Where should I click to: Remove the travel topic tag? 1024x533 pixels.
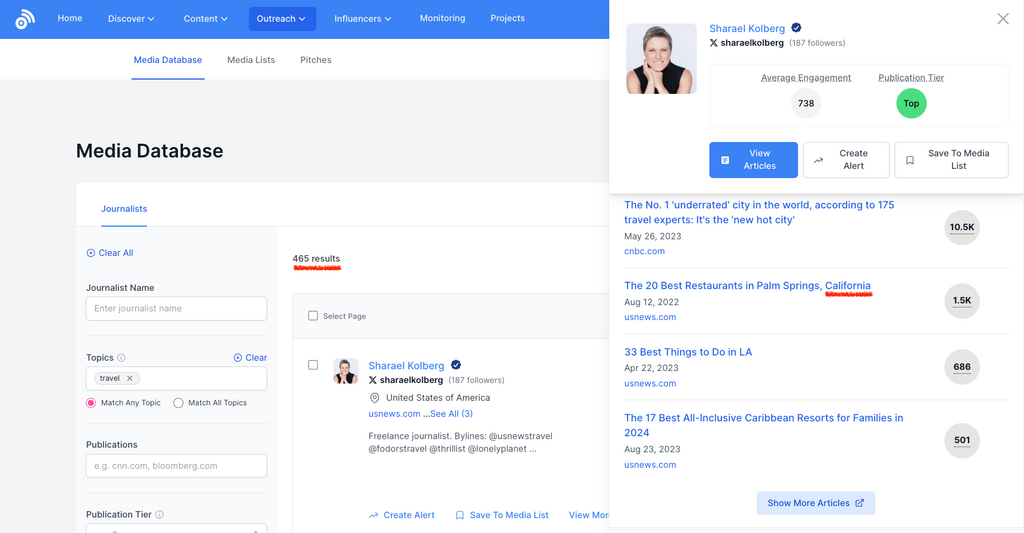130,378
